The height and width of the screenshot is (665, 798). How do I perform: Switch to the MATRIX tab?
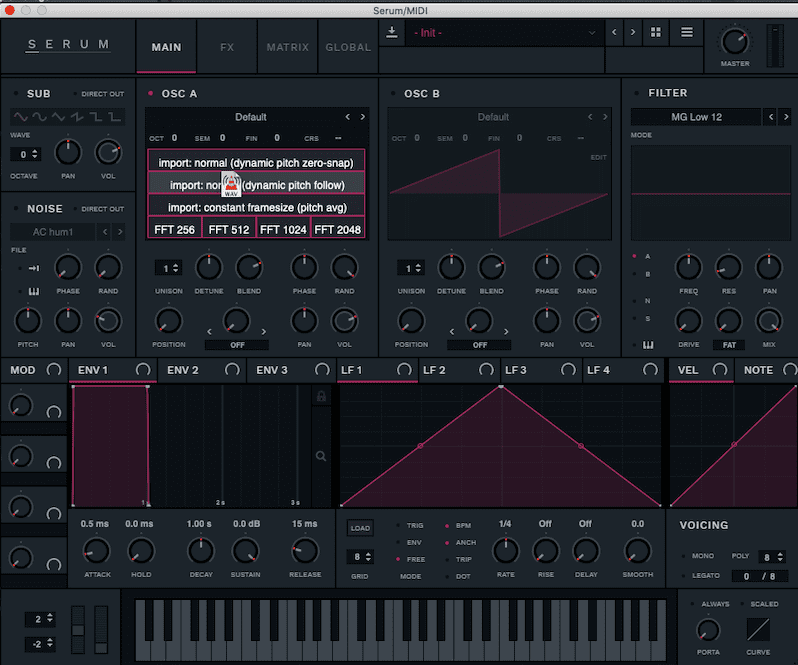point(288,47)
